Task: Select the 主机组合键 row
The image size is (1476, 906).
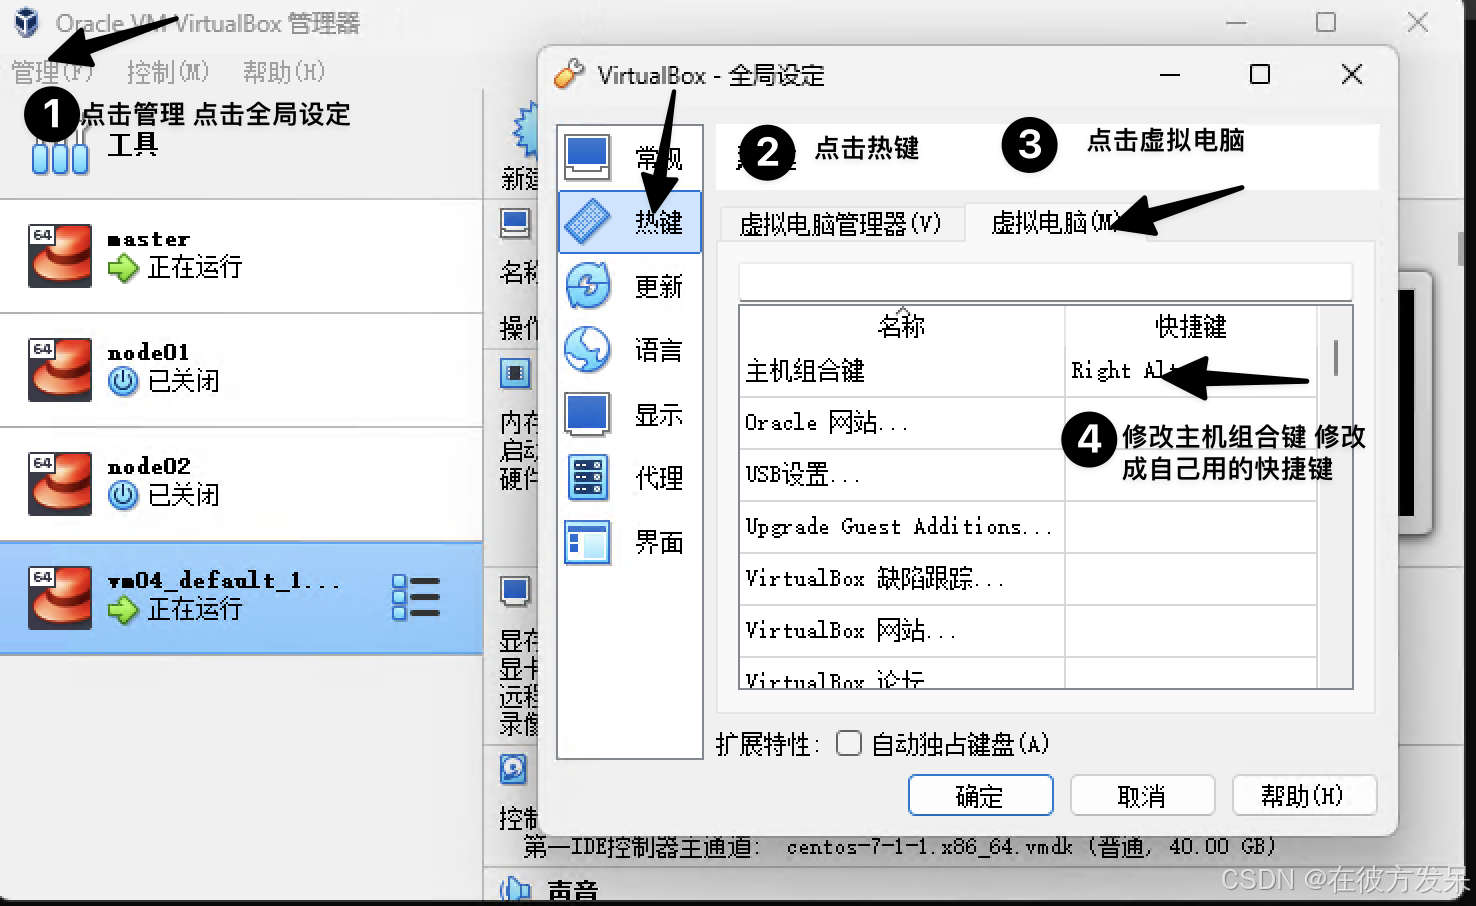Action: 1028,371
